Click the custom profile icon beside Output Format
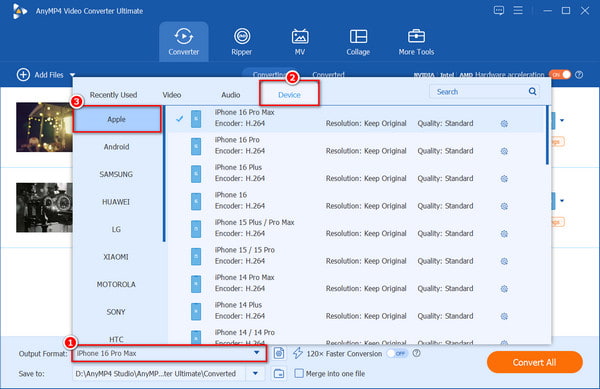The image size is (600, 389). 279,353
